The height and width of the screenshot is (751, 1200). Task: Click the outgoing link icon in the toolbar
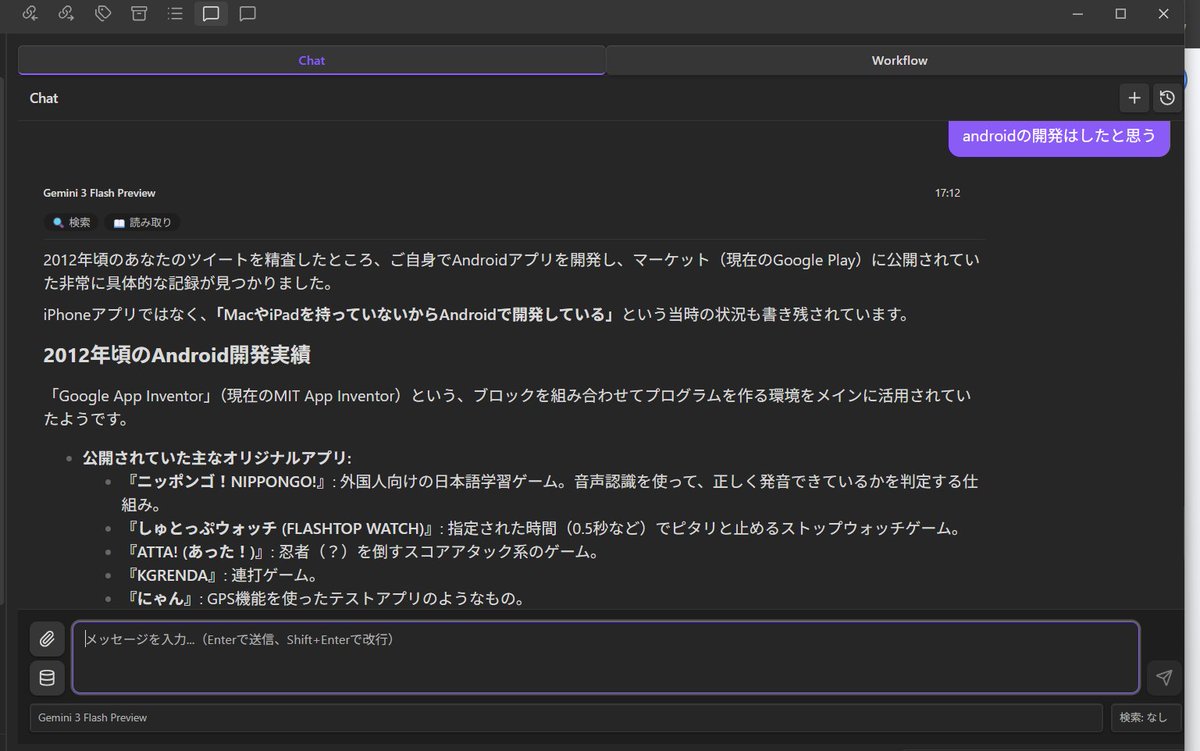click(x=66, y=14)
